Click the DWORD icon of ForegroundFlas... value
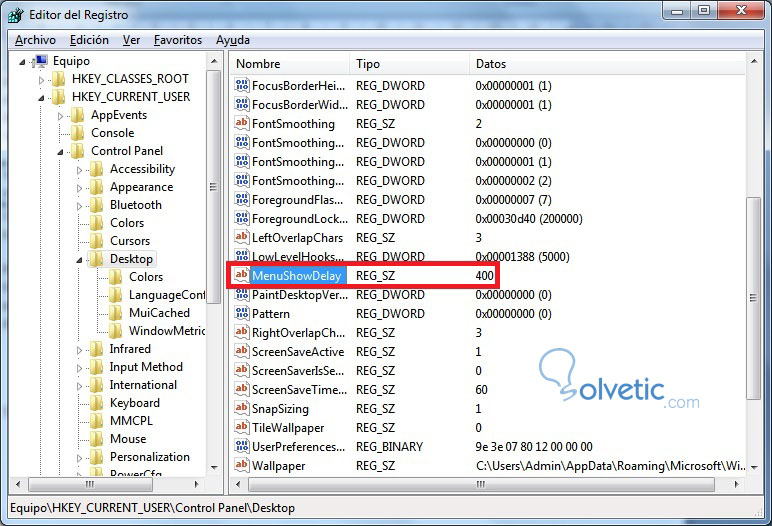 click(242, 199)
